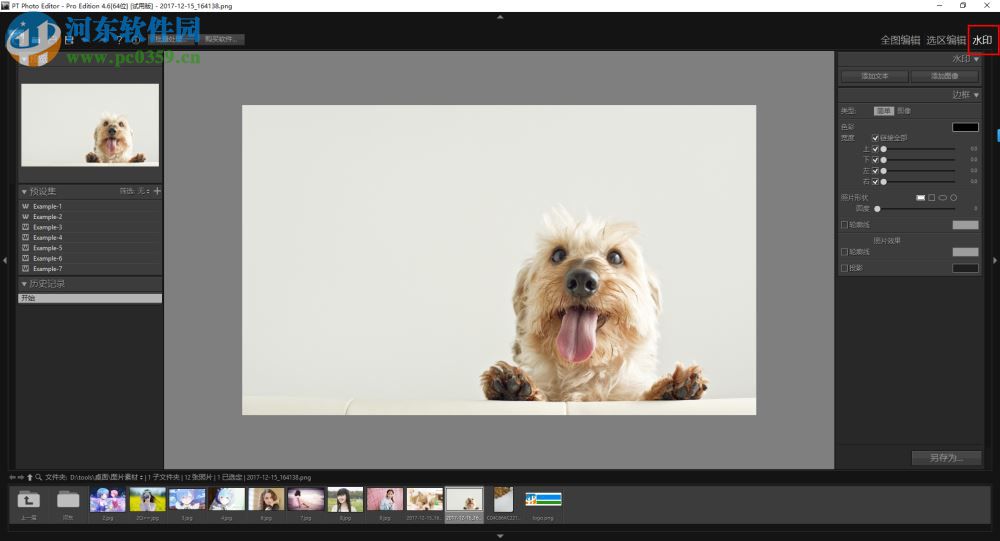Click the preset icon beside Example-6
Viewport: 1000px width, 541px height.
(x=26, y=258)
